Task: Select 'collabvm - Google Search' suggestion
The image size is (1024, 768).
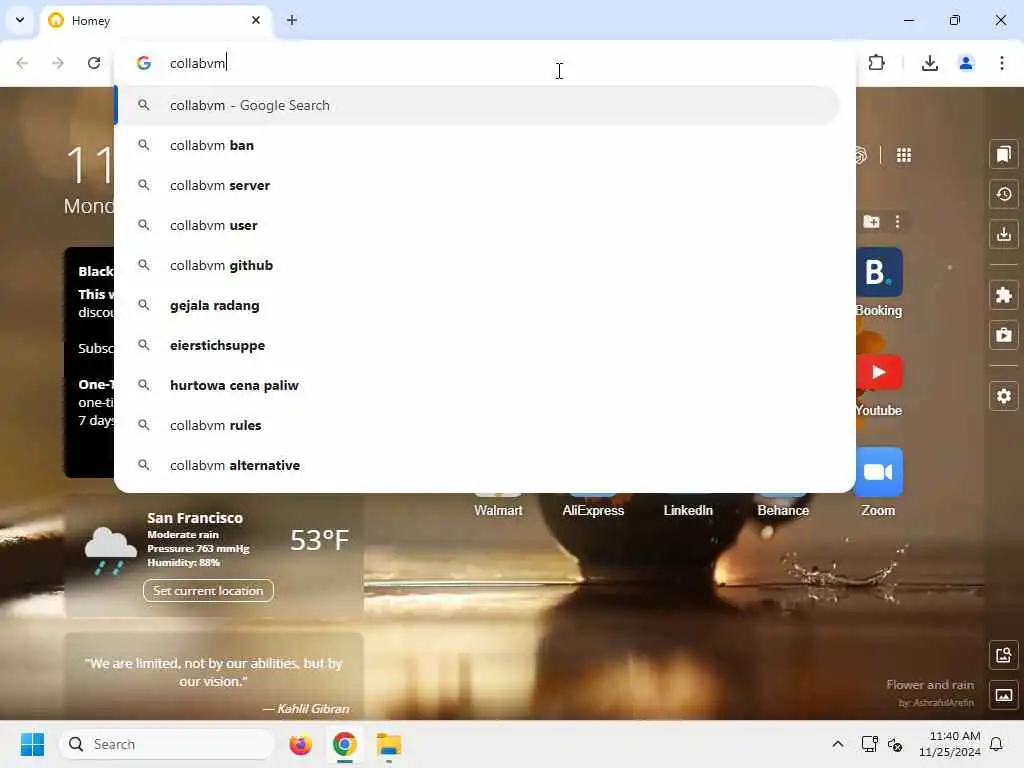Action: pos(477,105)
